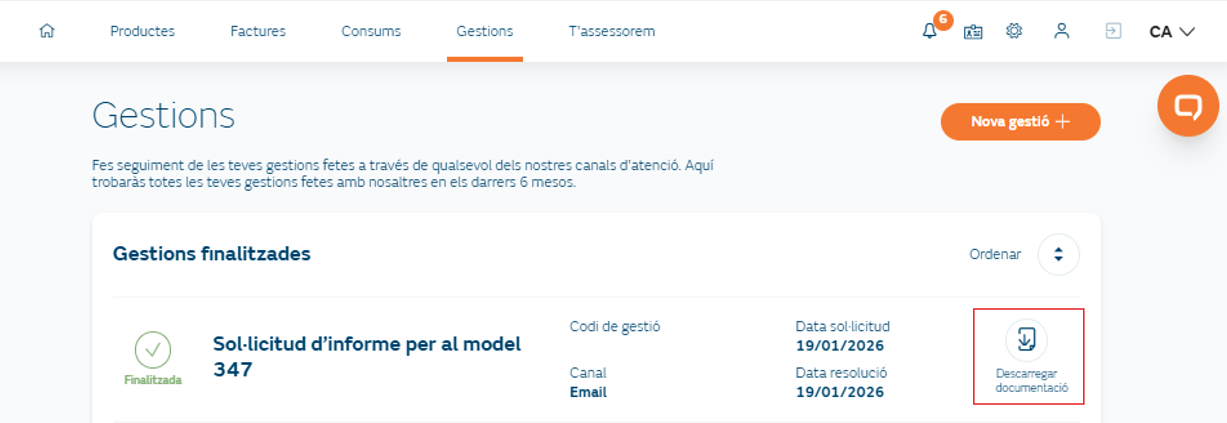Open the orange chat bubble
The image size is (1227, 423).
click(x=1188, y=105)
